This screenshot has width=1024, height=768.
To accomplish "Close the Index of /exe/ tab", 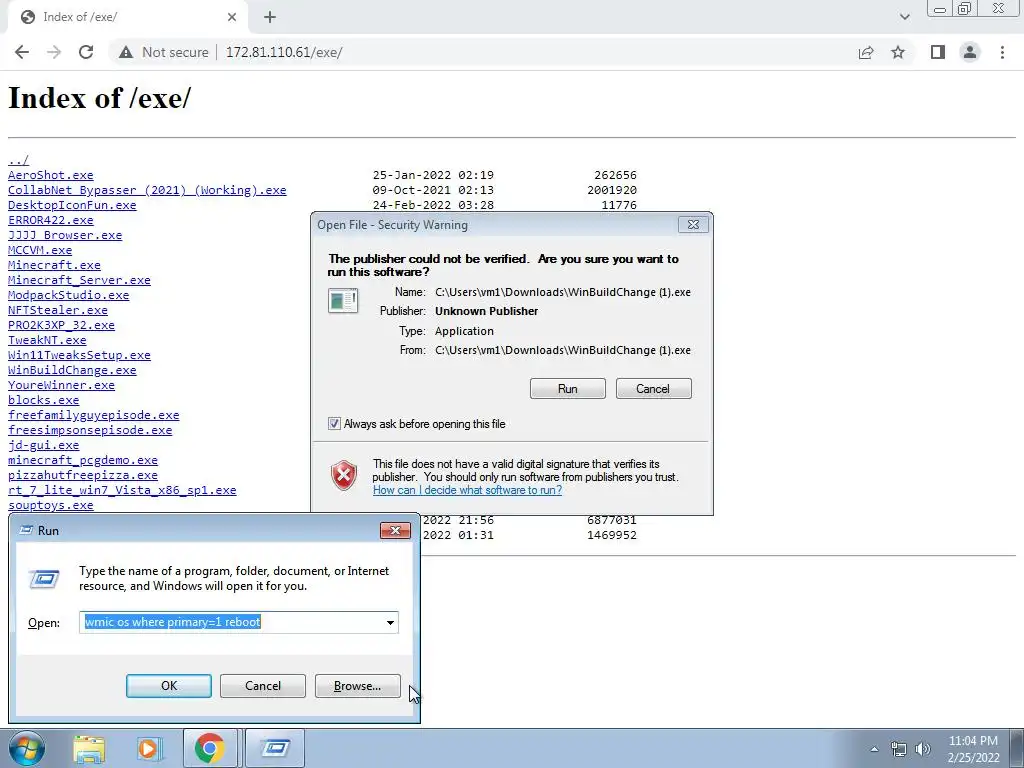I will click(232, 17).
